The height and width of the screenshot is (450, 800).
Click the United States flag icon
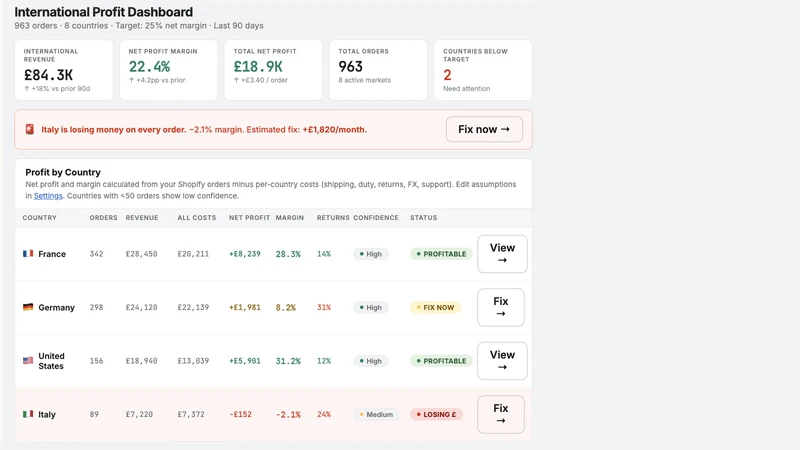pos(28,361)
